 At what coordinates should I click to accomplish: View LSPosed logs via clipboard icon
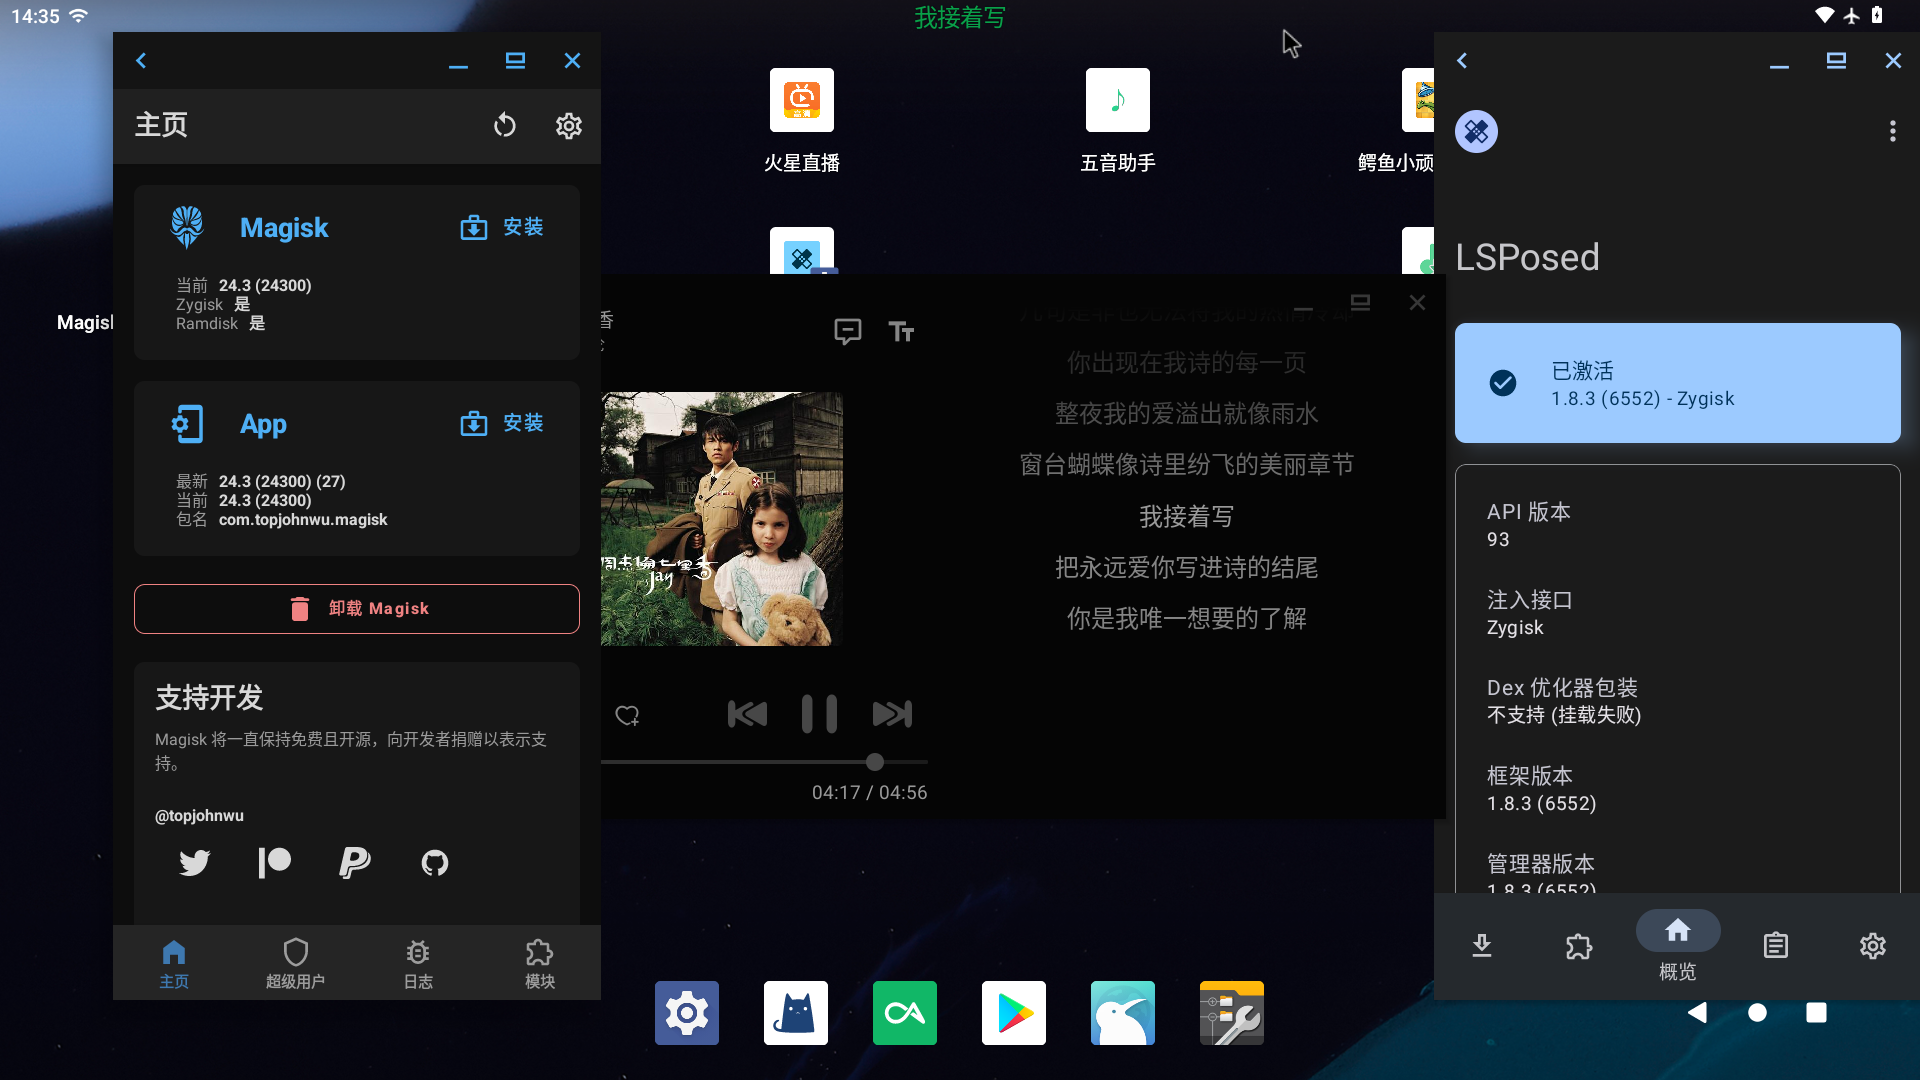1775,945
